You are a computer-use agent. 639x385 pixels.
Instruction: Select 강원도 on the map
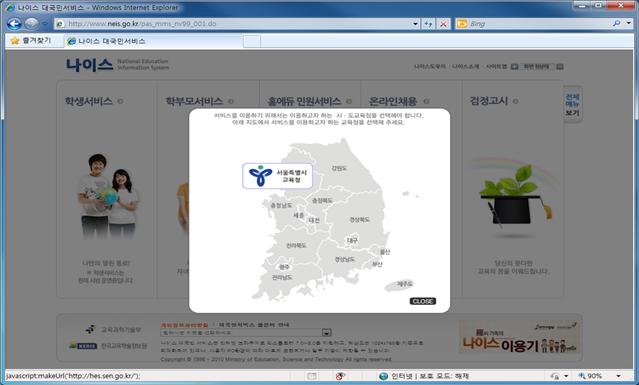(x=339, y=168)
